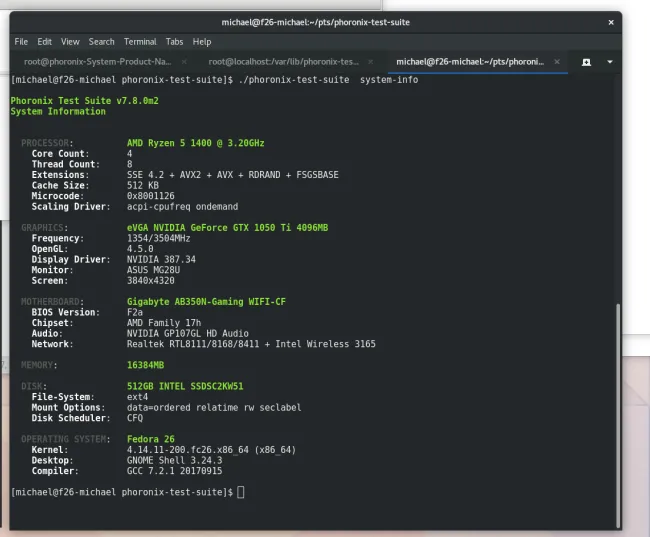Click the 'Mount Options:' label
This screenshot has width=650, height=537.
click(68, 408)
